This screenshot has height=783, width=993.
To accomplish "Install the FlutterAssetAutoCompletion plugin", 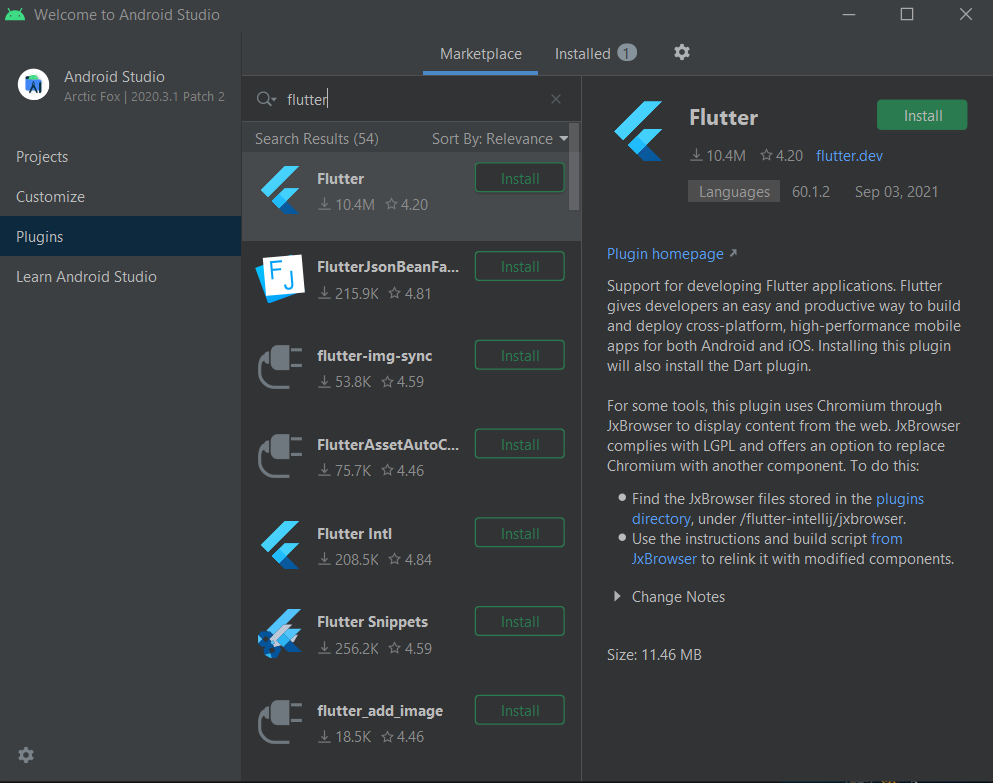I will pos(520,444).
